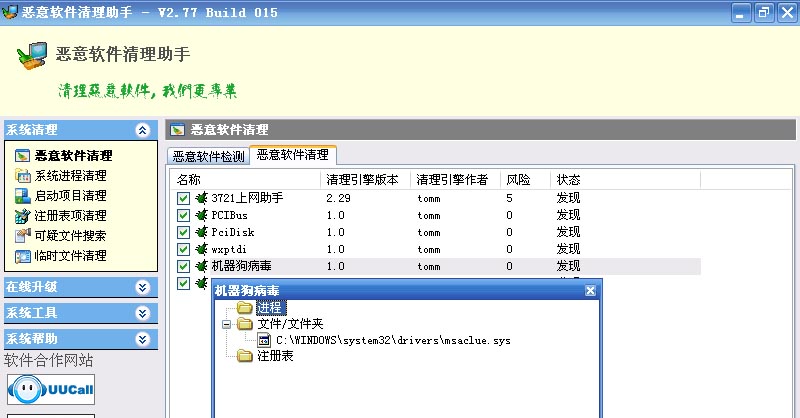Expand the 在线升级 sidebar section
The height and width of the screenshot is (418, 800).
[143, 287]
